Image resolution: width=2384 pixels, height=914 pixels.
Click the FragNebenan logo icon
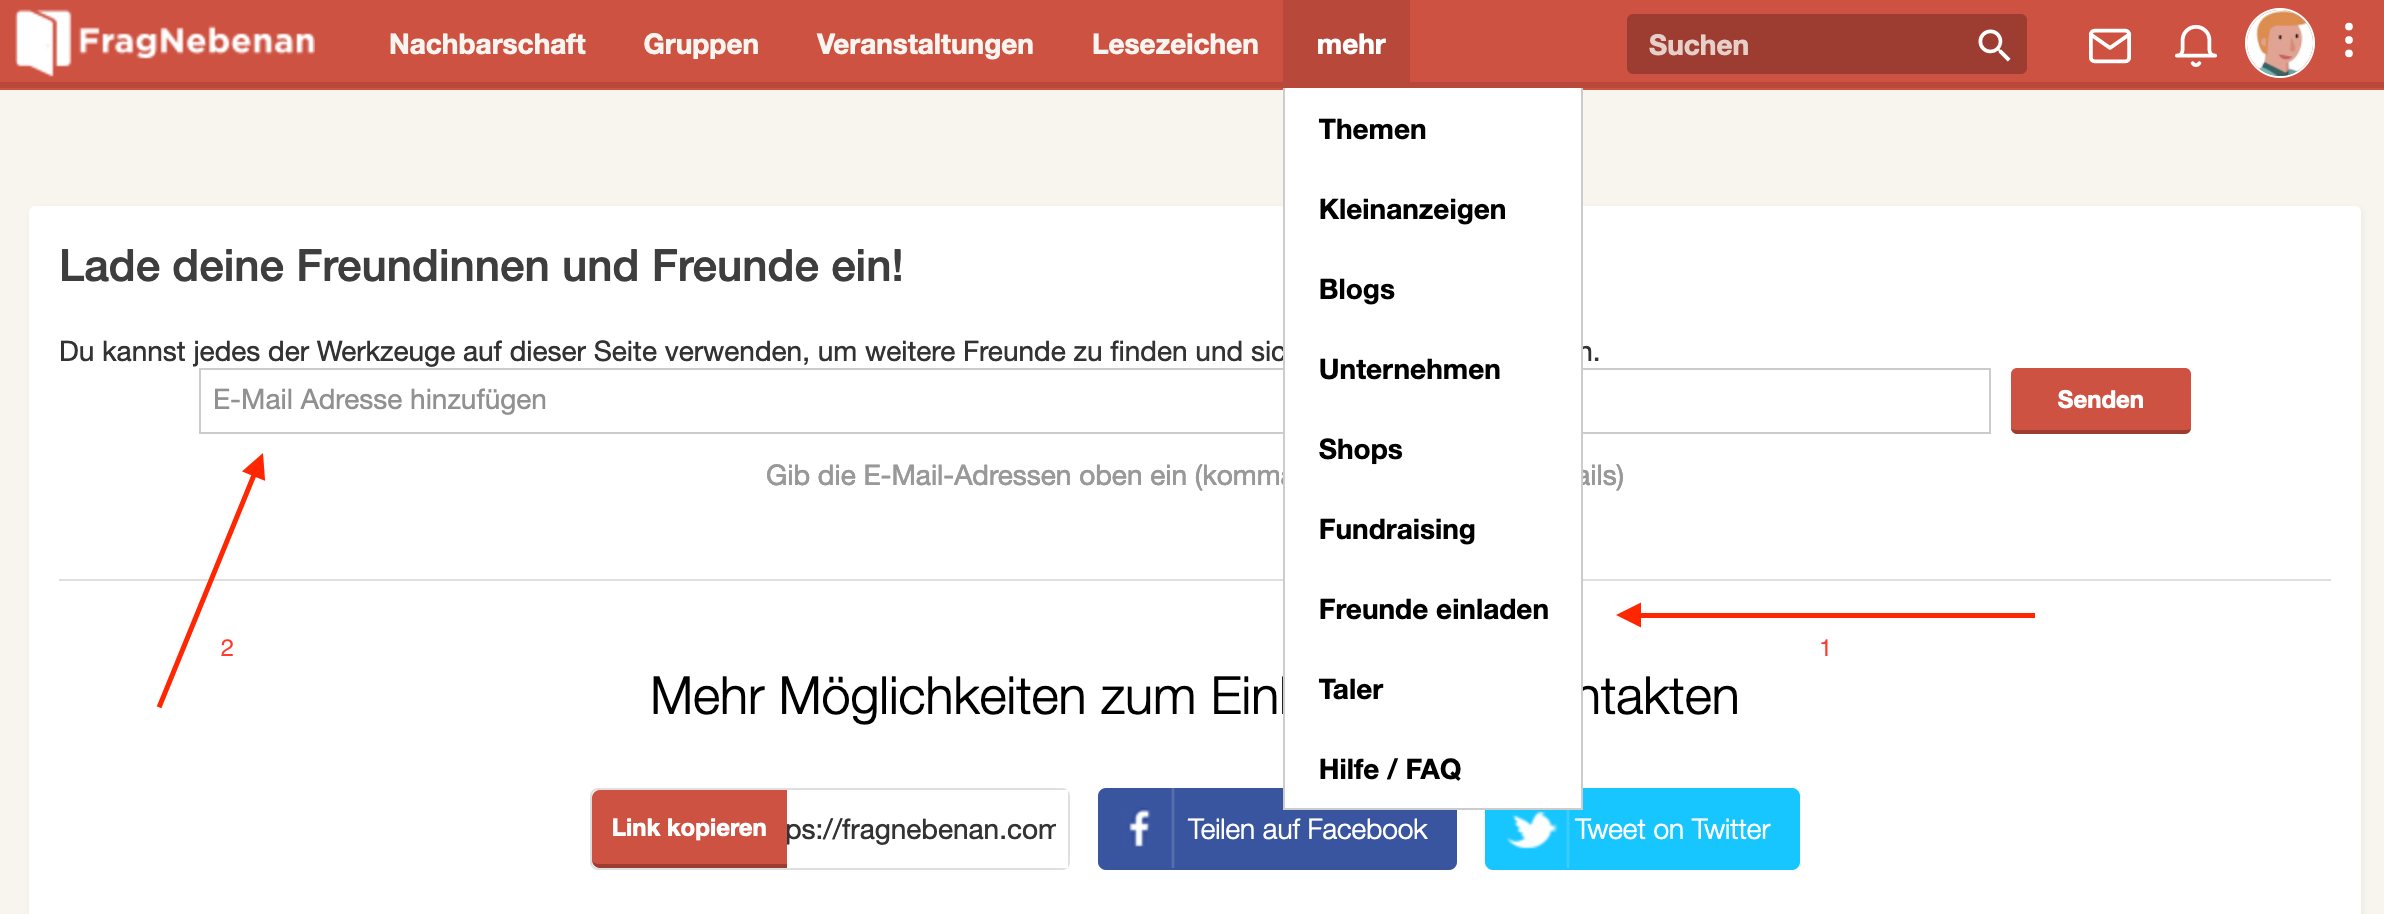(x=44, y=42)
